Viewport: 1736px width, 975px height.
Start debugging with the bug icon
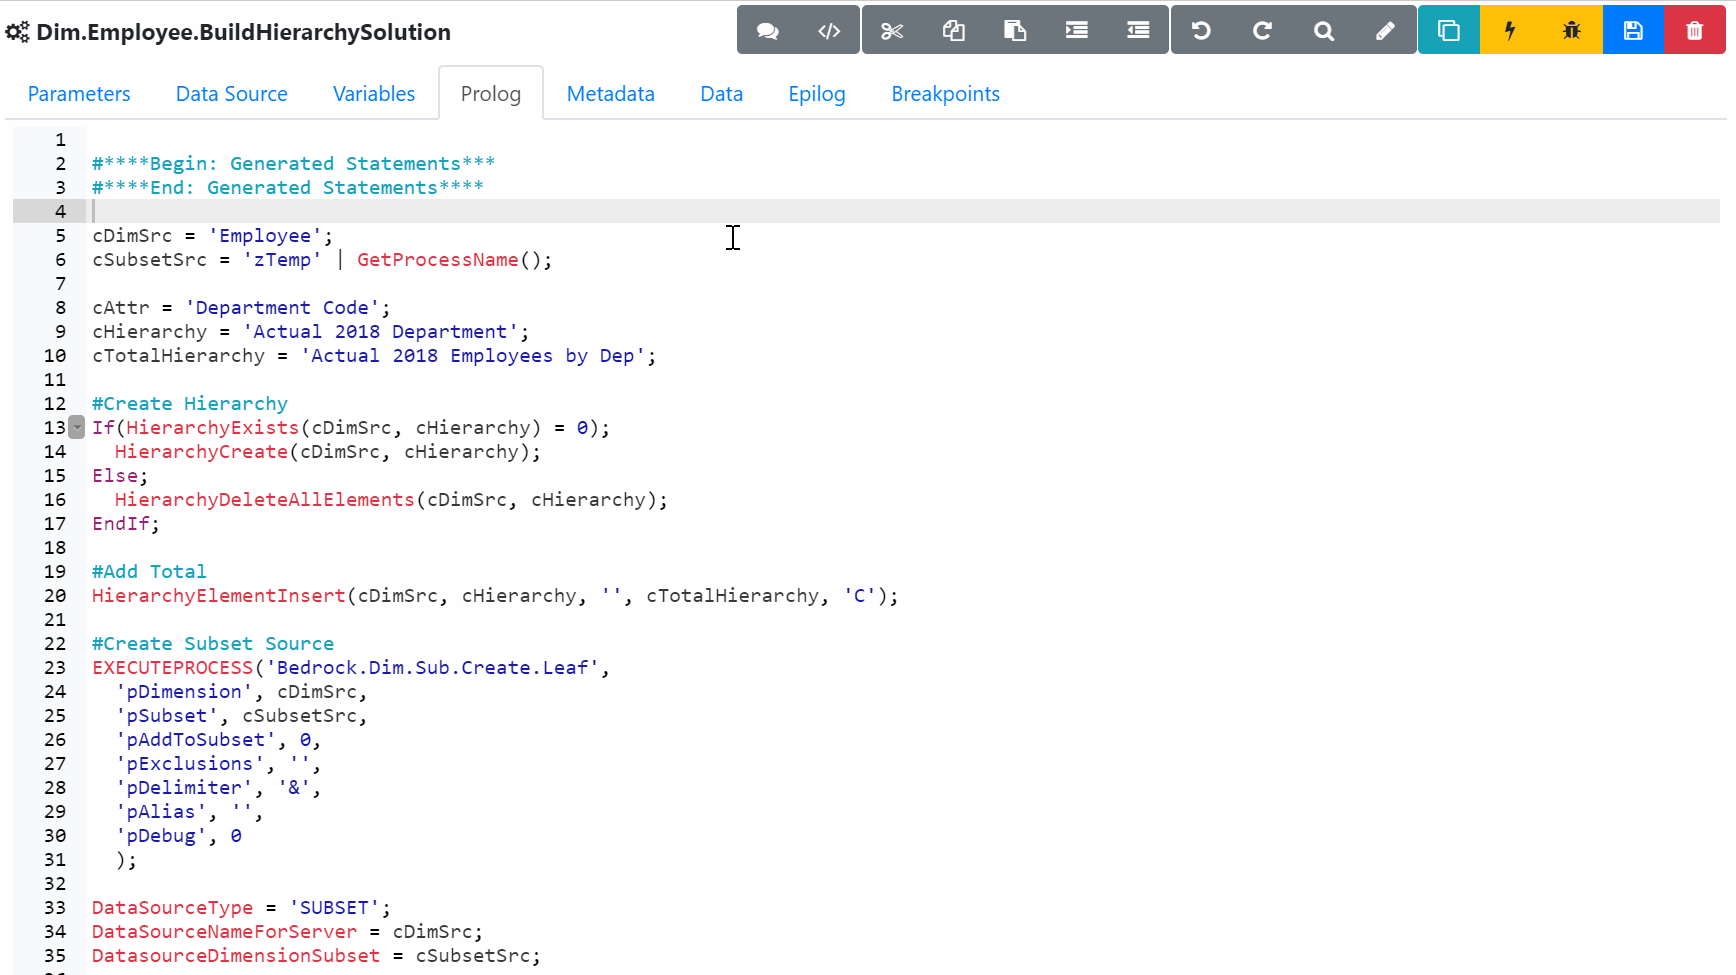pos(1572,31)
